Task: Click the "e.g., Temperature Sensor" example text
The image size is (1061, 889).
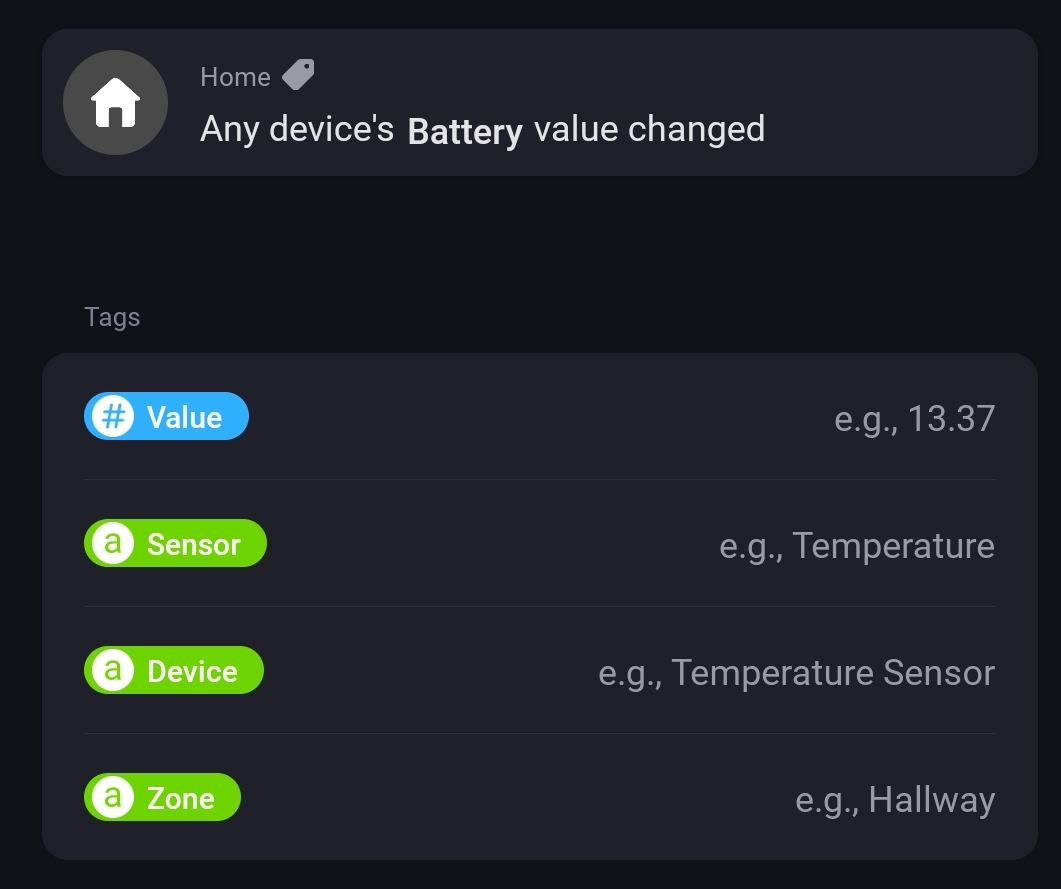Action: [796, 672]
